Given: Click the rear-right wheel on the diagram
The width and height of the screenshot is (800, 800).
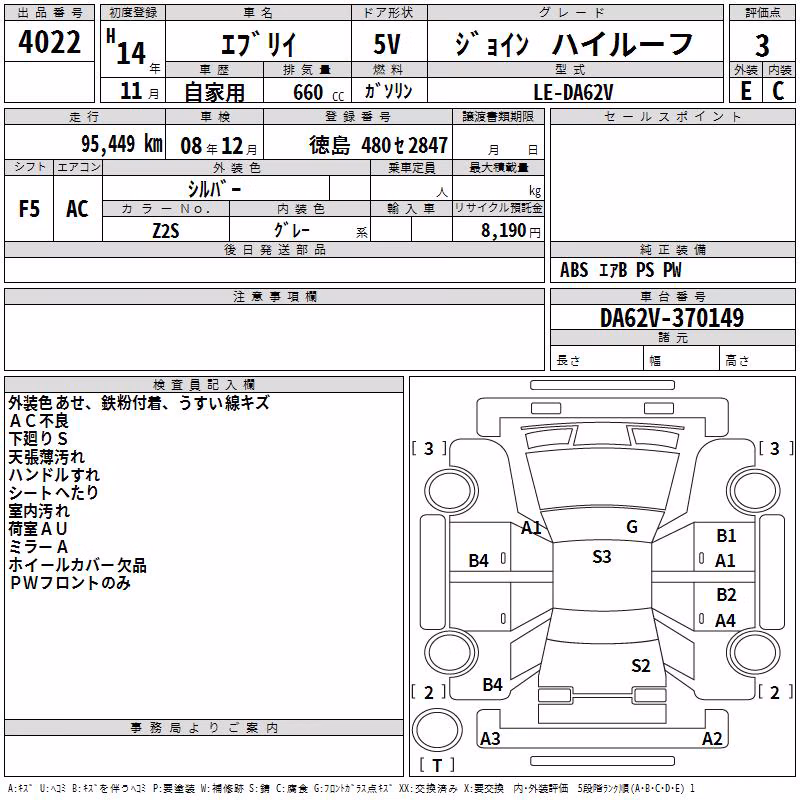Looking at the screenshot, I should coord(753,653).
